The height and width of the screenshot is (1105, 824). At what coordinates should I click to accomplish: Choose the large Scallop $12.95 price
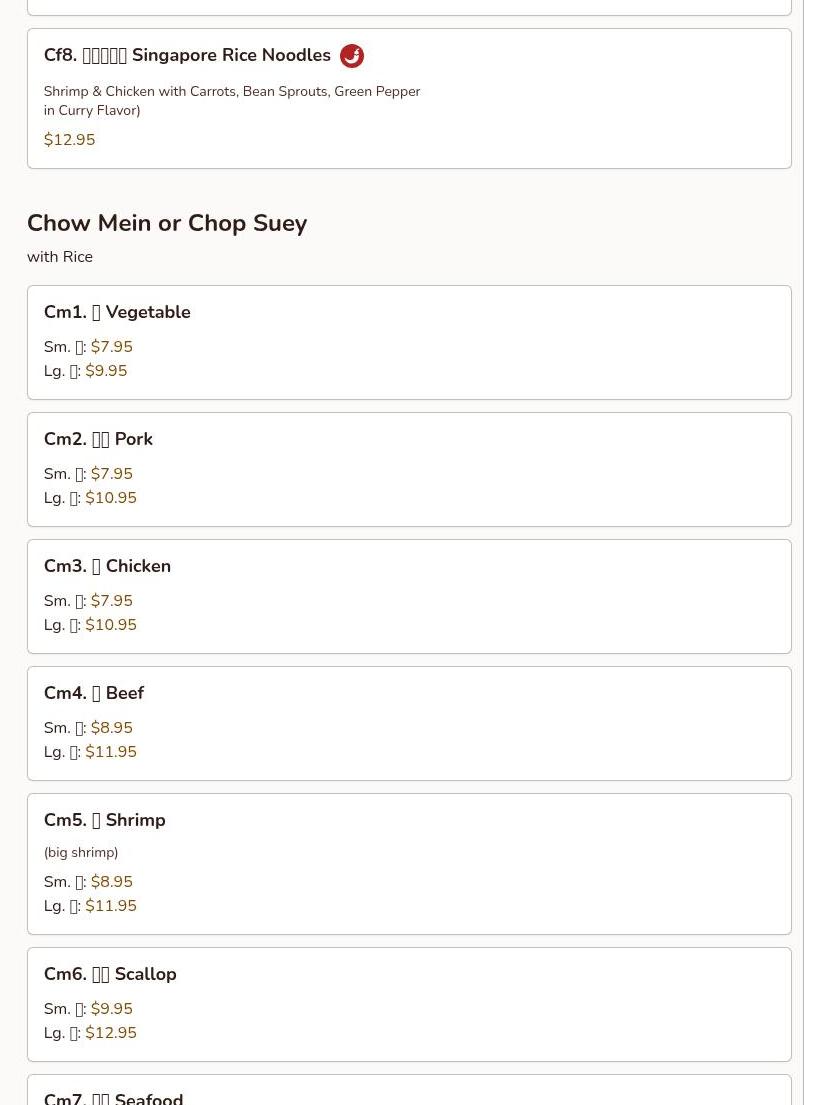tap(110, 1033)
